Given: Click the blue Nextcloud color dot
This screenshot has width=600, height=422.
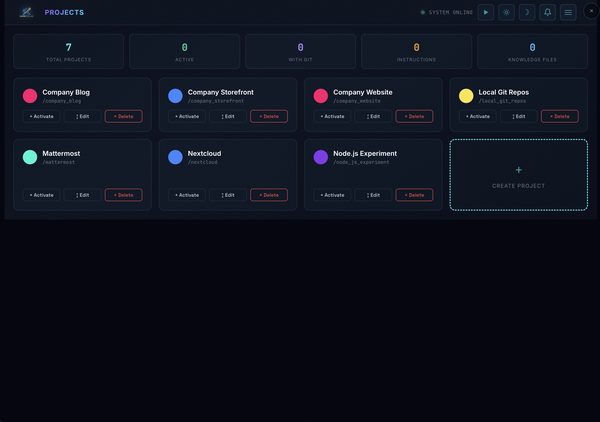Looking at the screenshot, I should pyautogui.click(x=175, y=157).
